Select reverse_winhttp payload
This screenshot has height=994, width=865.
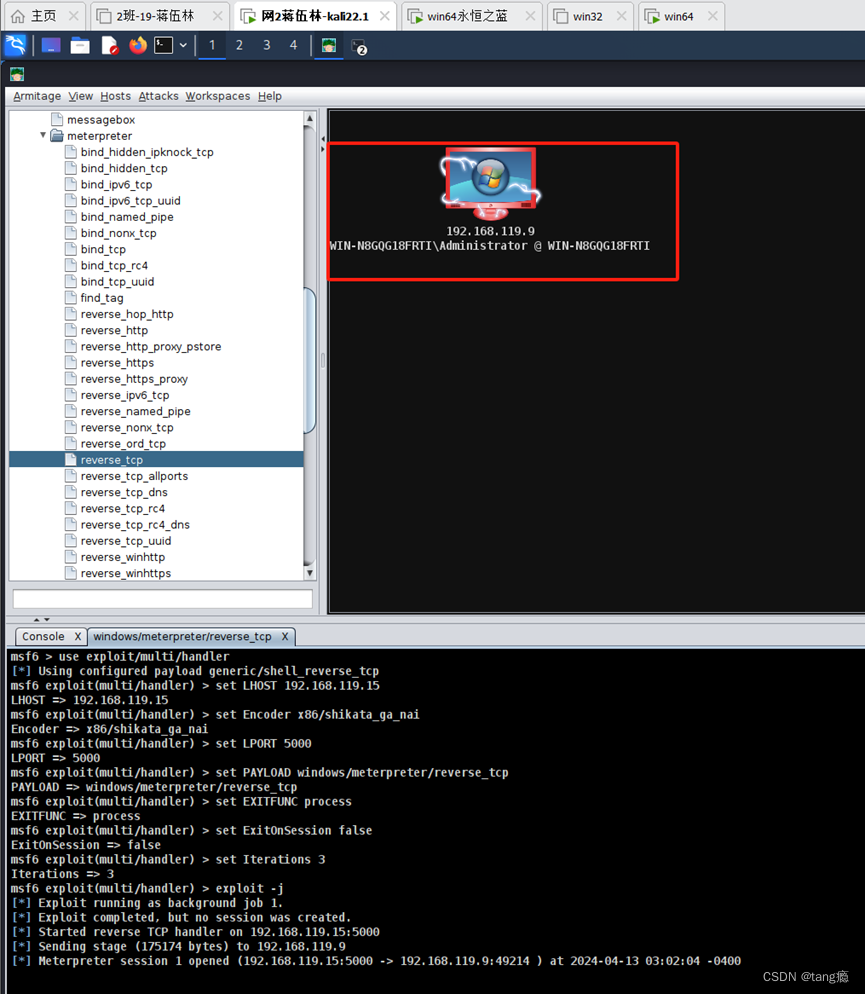122,557
